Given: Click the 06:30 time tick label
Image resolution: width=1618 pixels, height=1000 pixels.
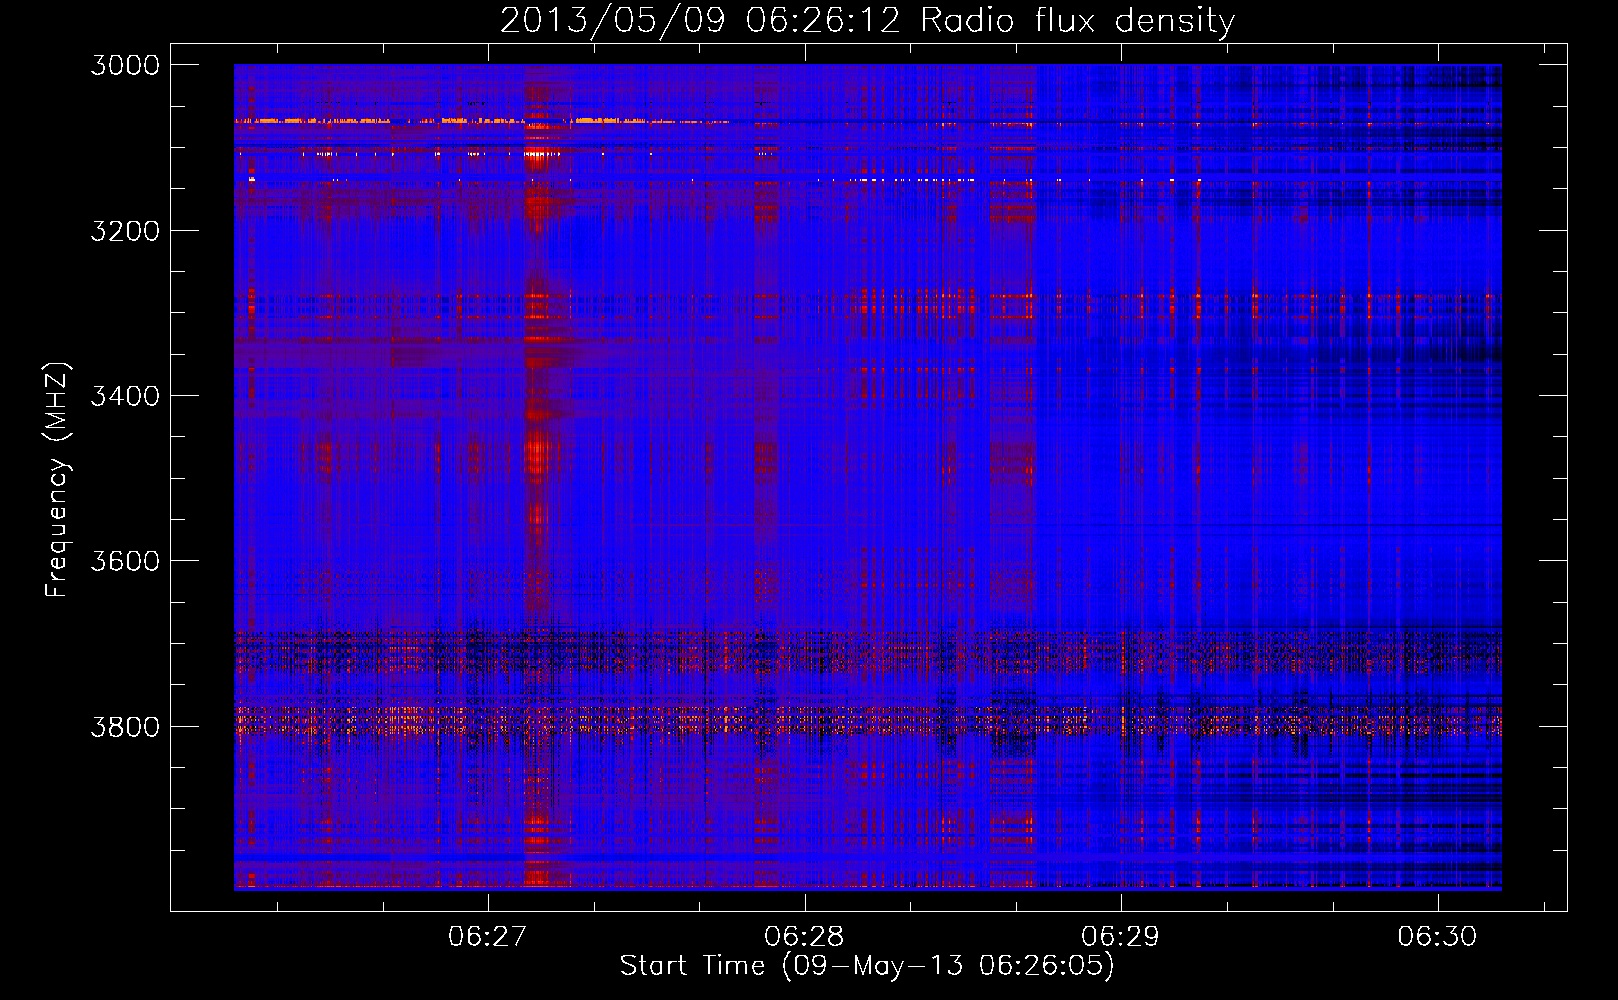Looking at the screenshot, I should tap(1437, 937).
